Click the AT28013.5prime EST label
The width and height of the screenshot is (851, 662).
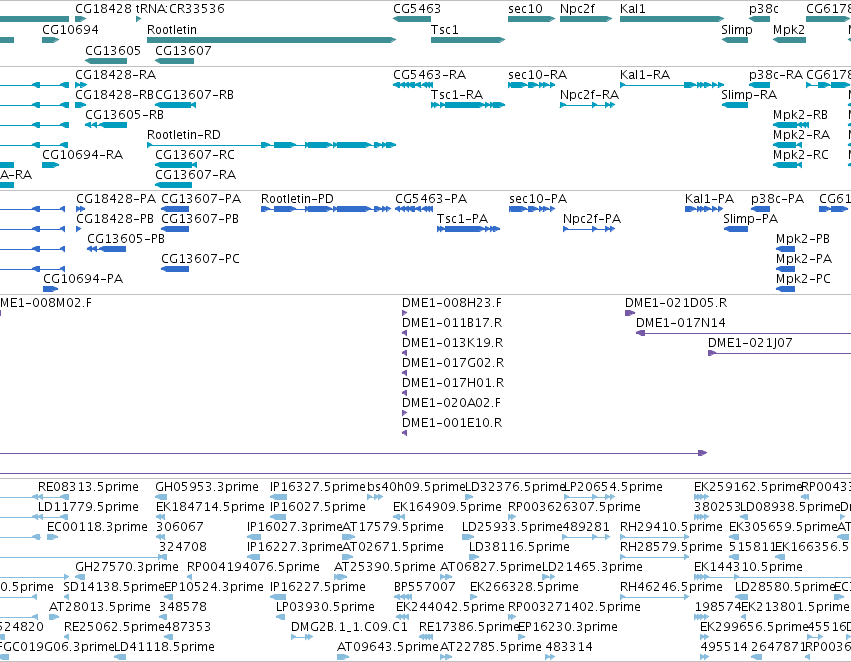point(99,607)
